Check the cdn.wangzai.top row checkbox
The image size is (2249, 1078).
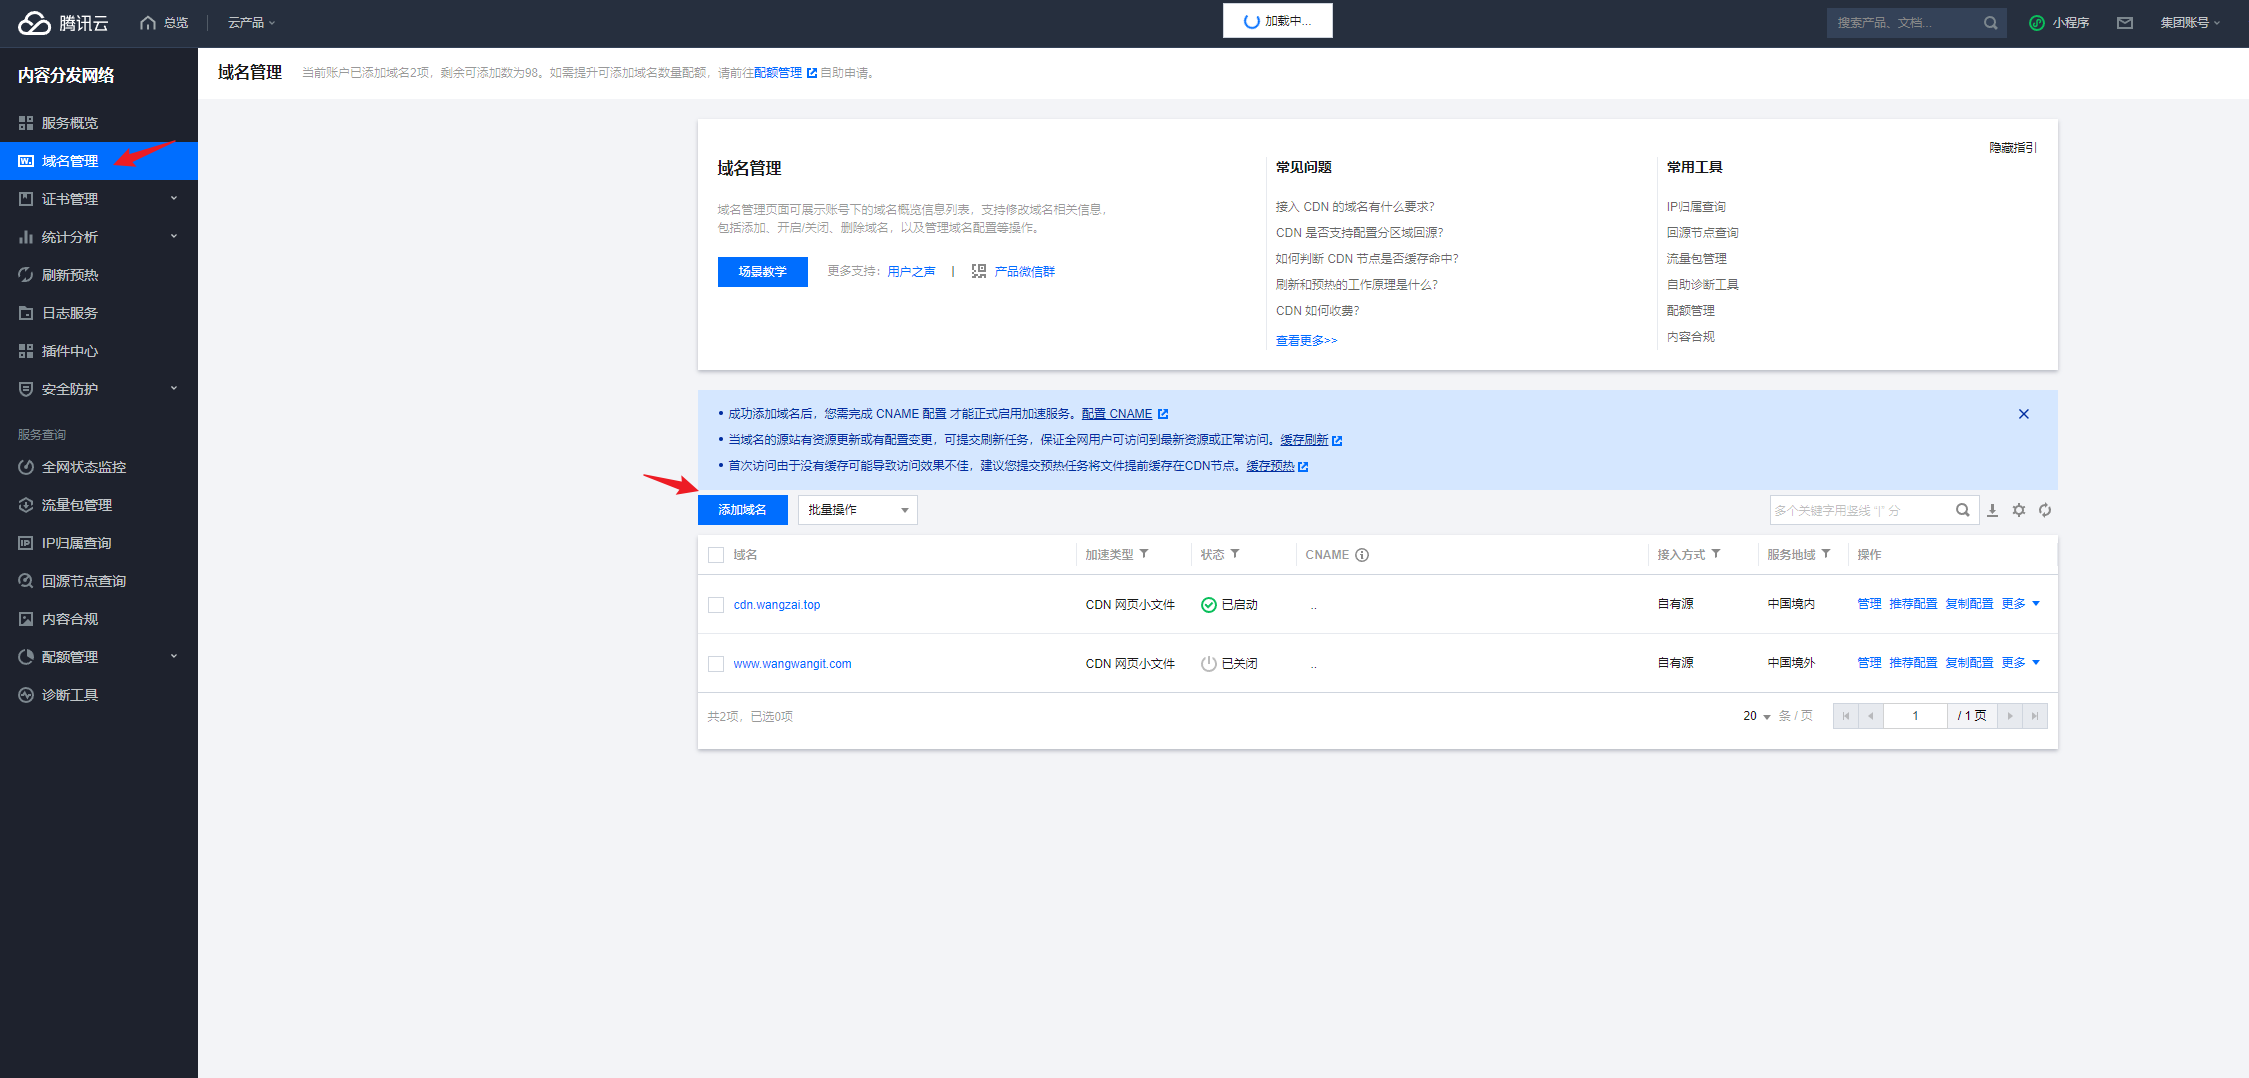pos(716,605)
